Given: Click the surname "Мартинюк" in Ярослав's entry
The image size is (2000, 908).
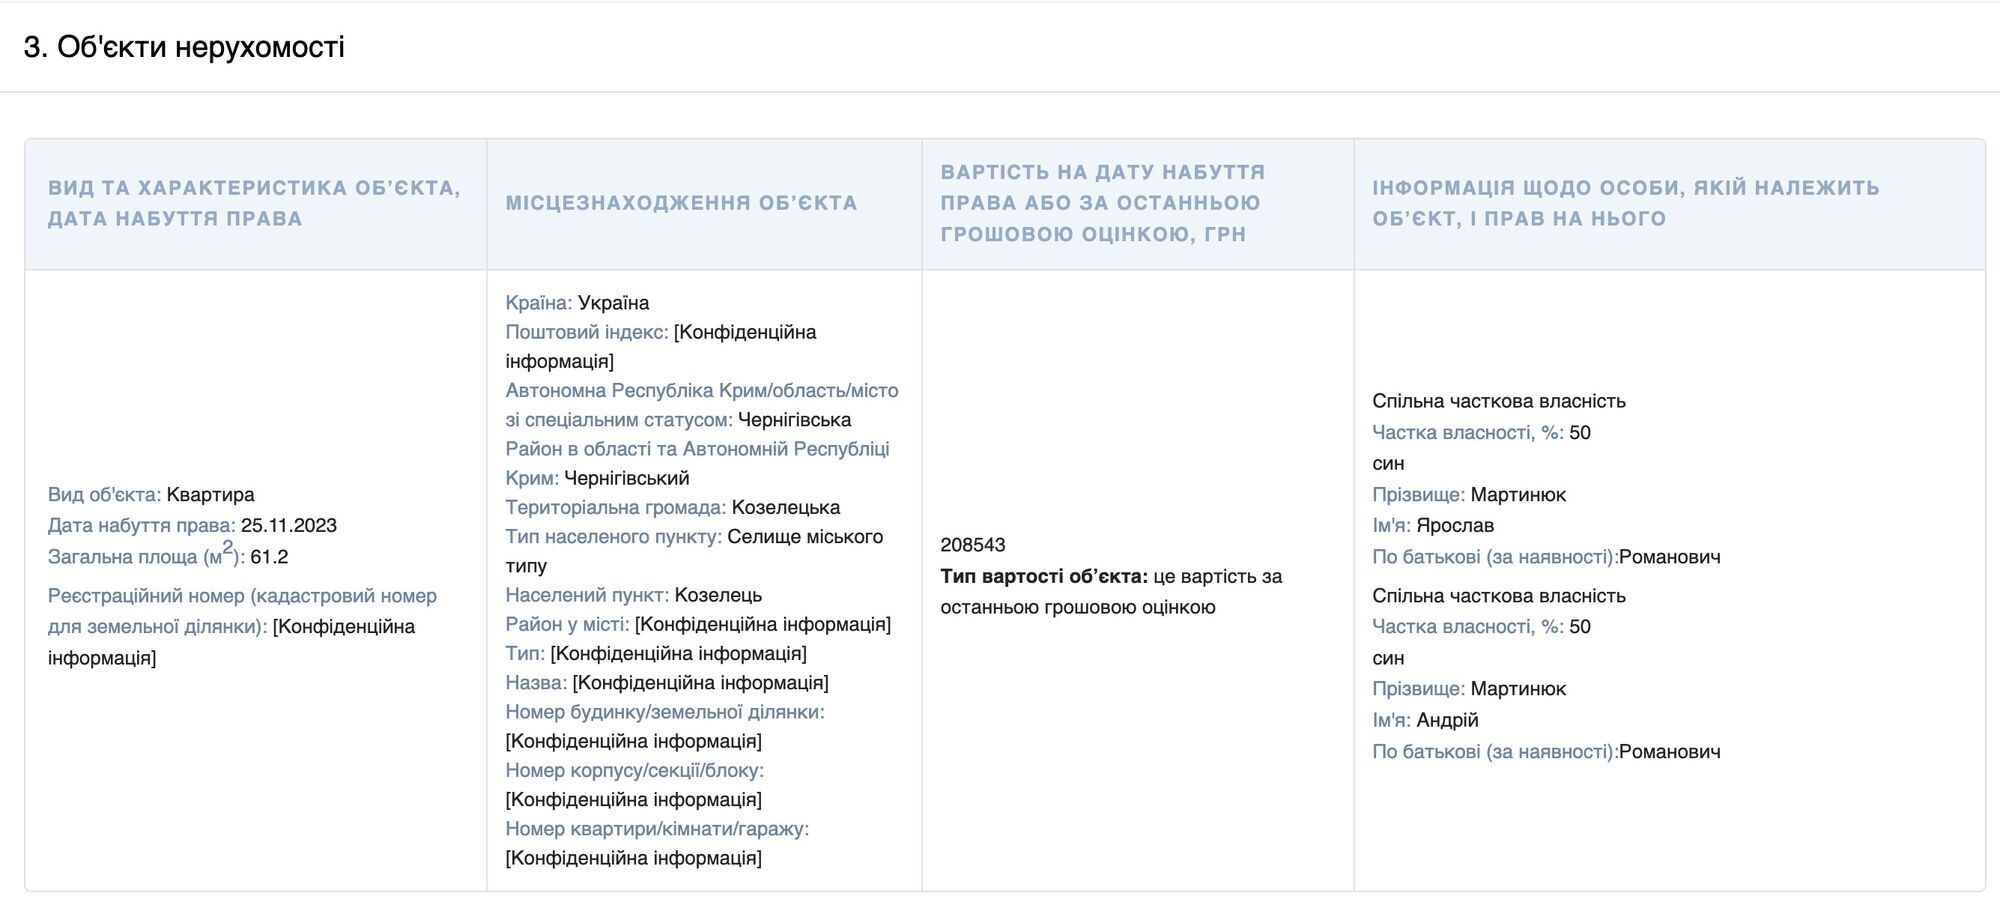Looking at the screenshot, I should (1518, 494).
